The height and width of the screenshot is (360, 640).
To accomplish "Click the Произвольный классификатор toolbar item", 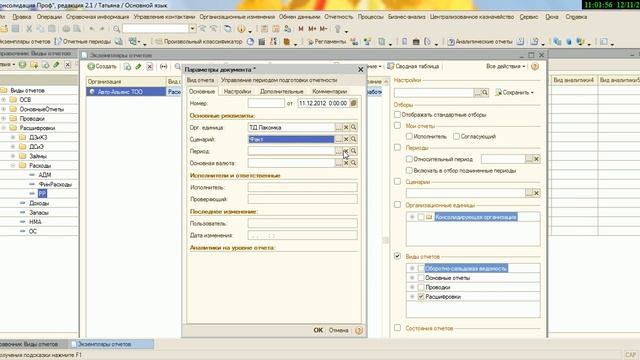I will coord(199,42).
